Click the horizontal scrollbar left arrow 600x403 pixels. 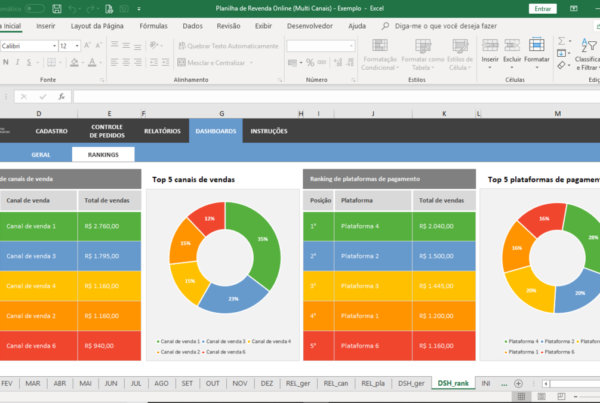point(546,383)
